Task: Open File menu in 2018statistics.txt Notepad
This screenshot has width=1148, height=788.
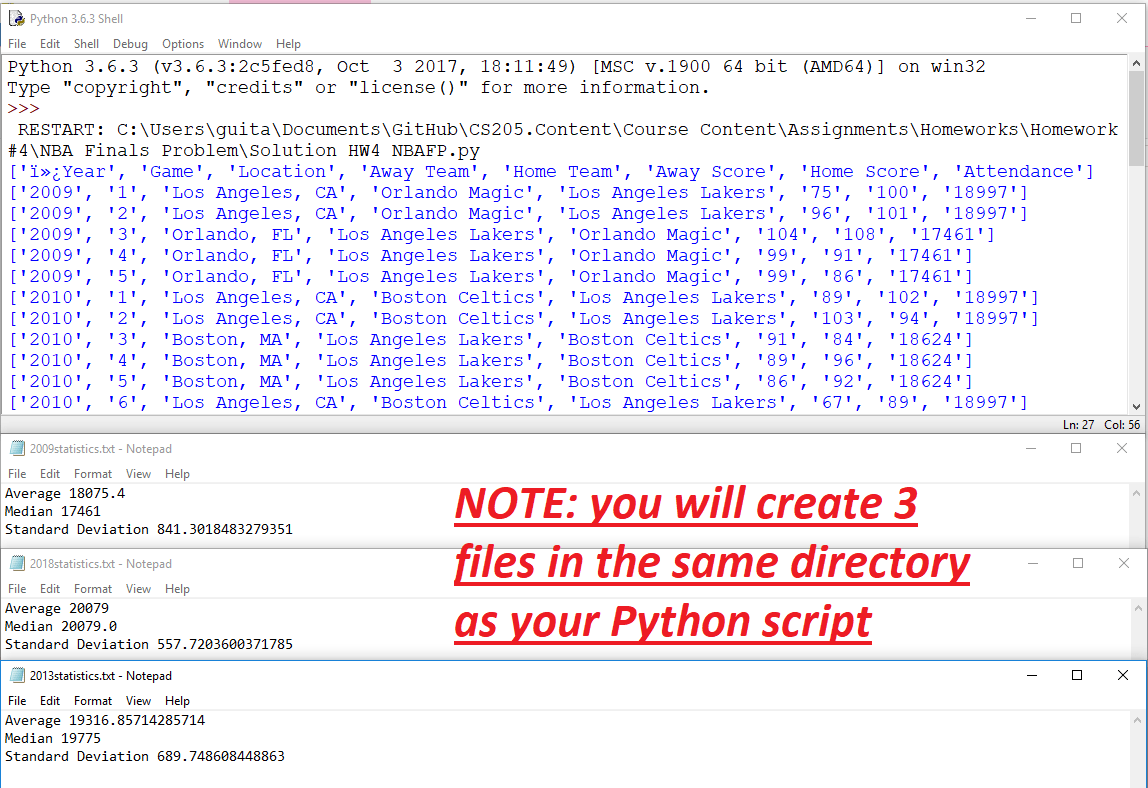Action: [x=17, y=589]
